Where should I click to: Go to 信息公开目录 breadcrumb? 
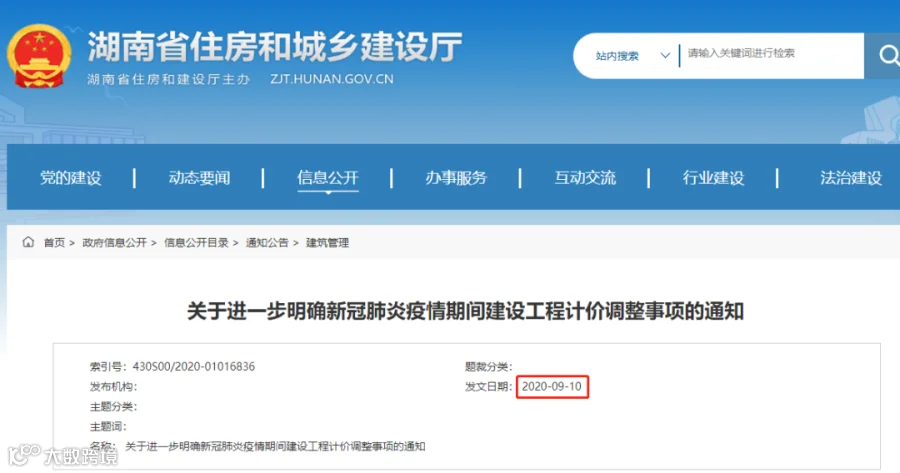(196, 243)
